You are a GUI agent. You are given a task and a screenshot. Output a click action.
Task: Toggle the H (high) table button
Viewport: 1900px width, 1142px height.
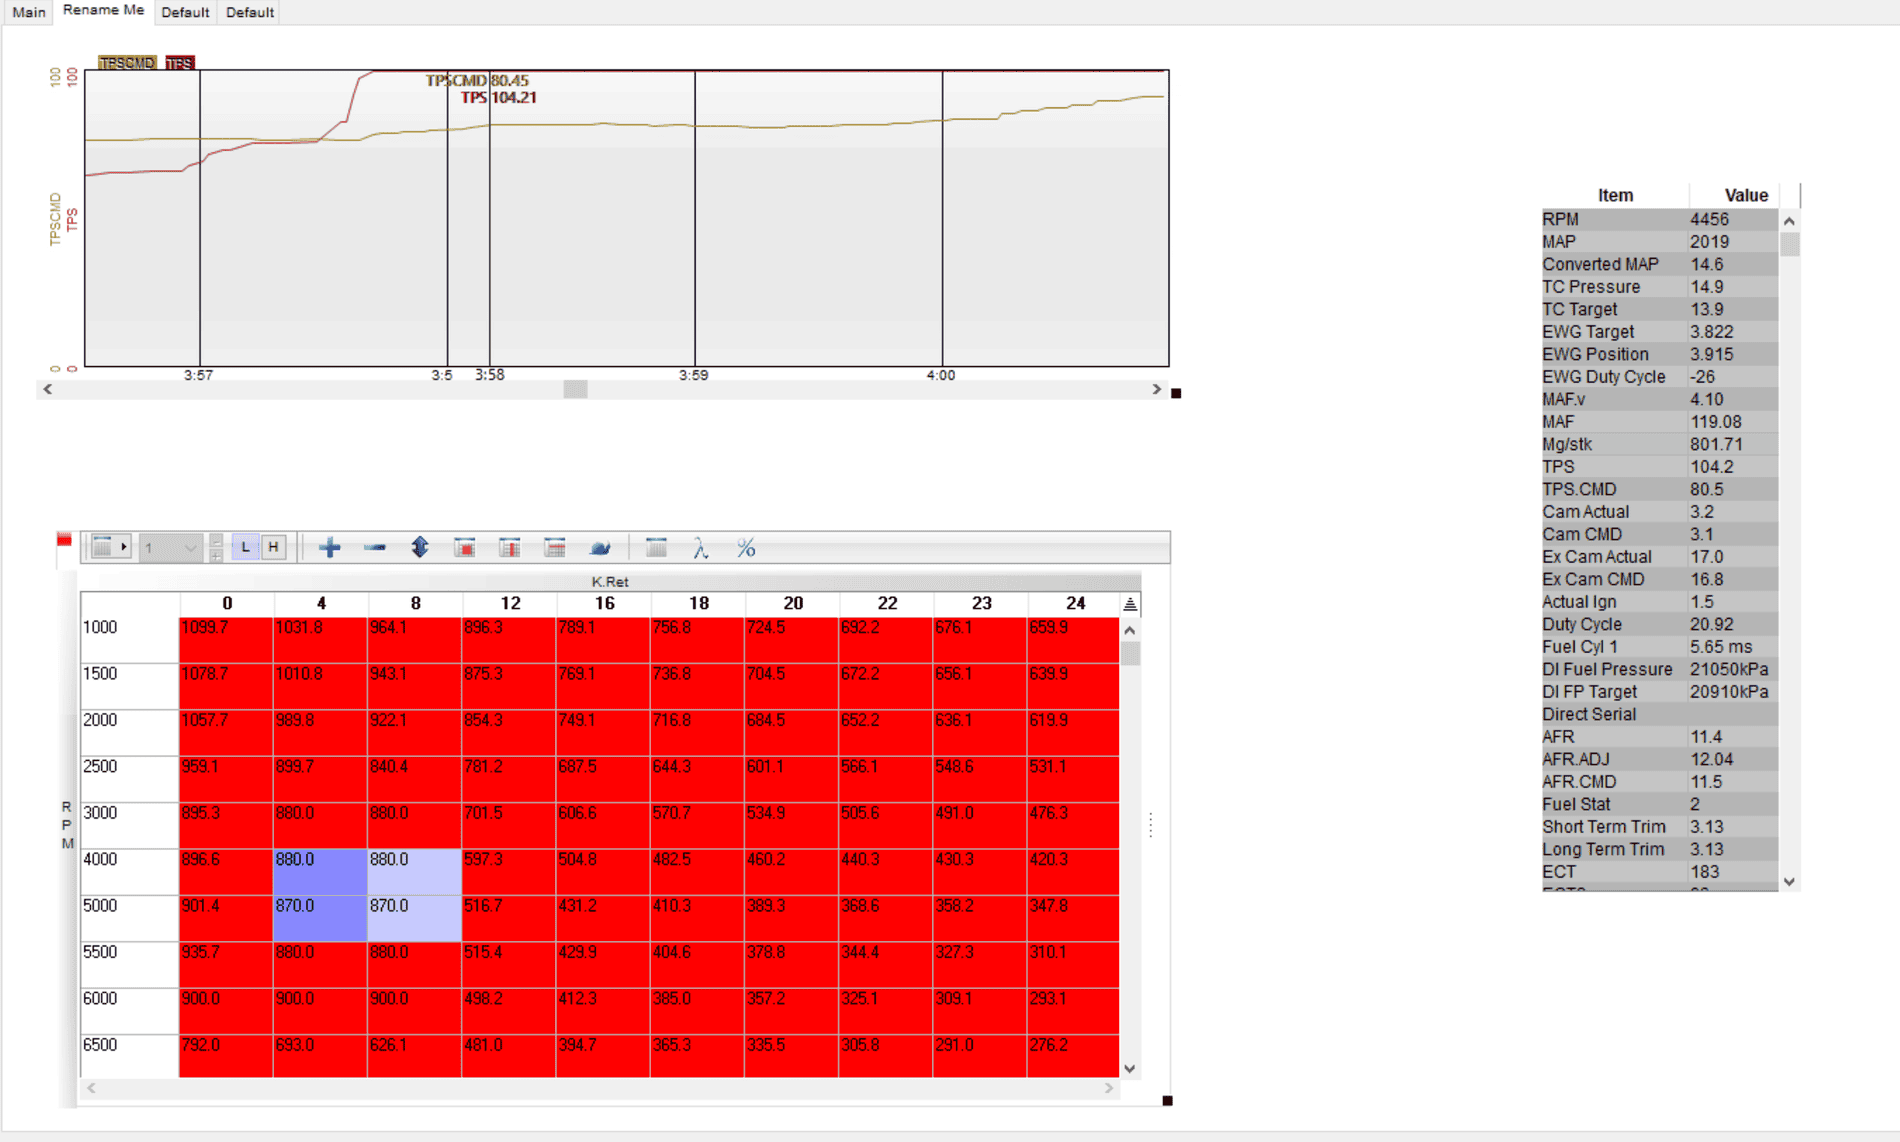tap(273, 547)
